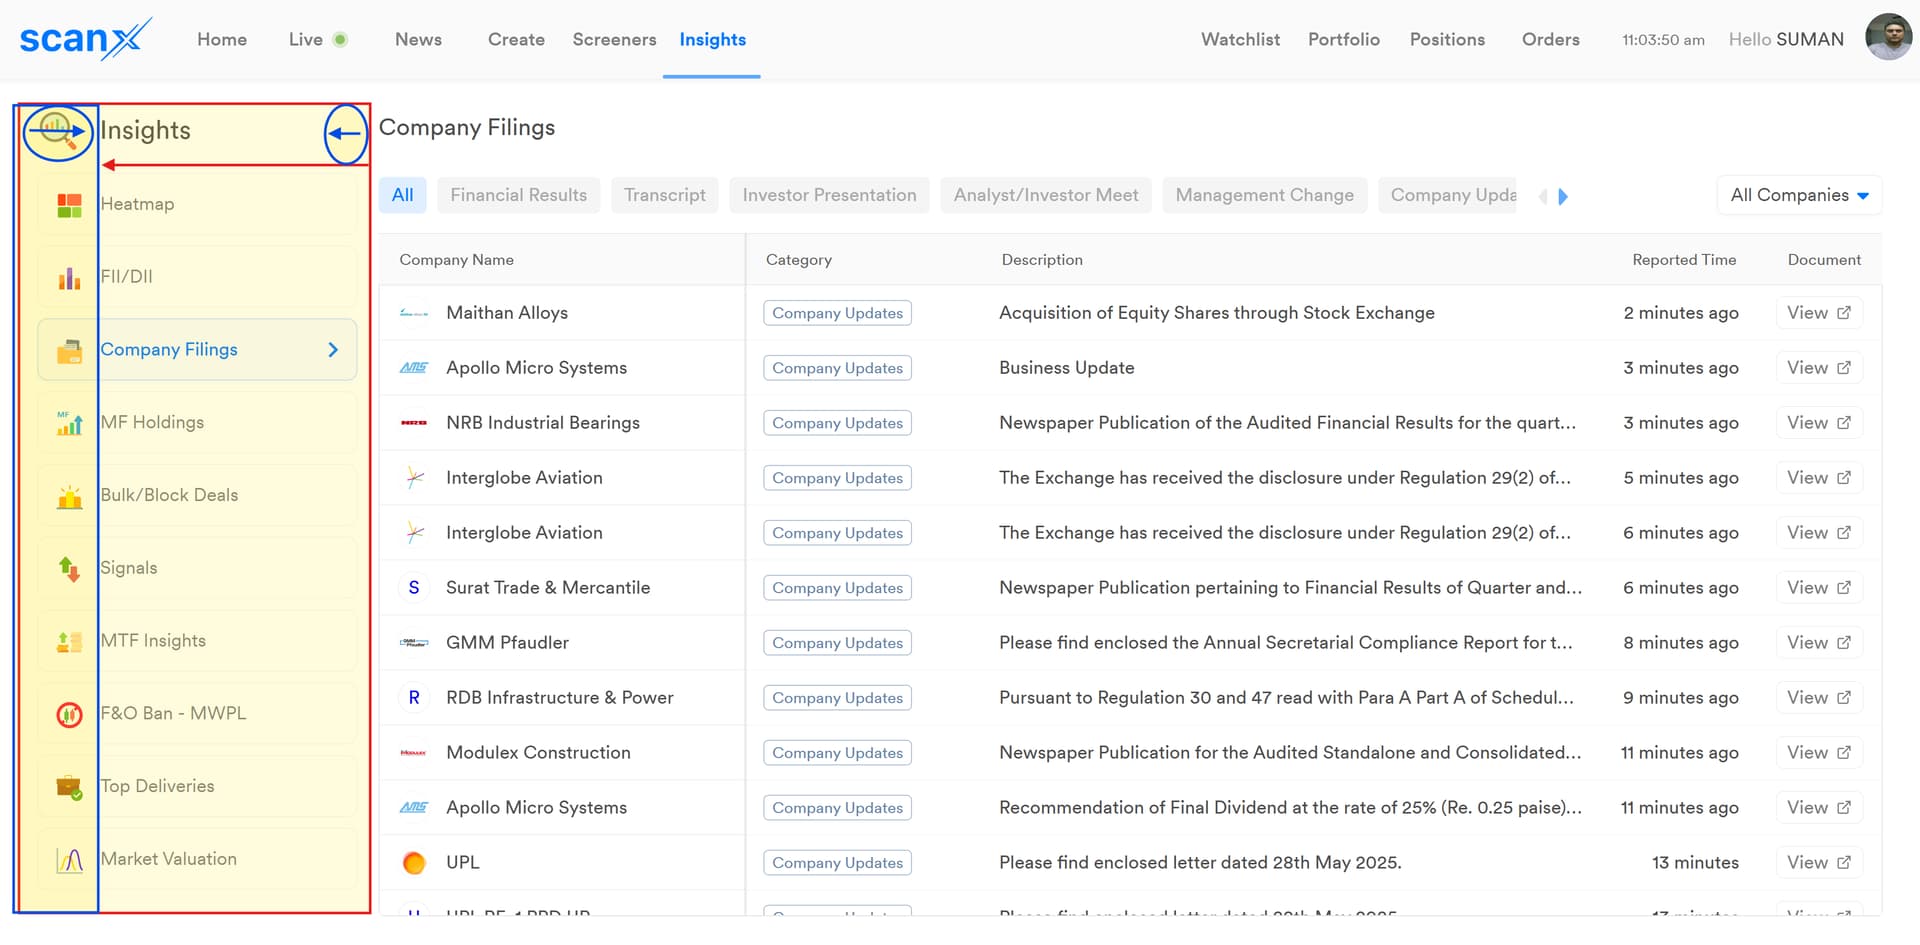Open the News navigation item
Viewport: 1920px width, 945px height.
pyautogui.click(x=418, y=39)
